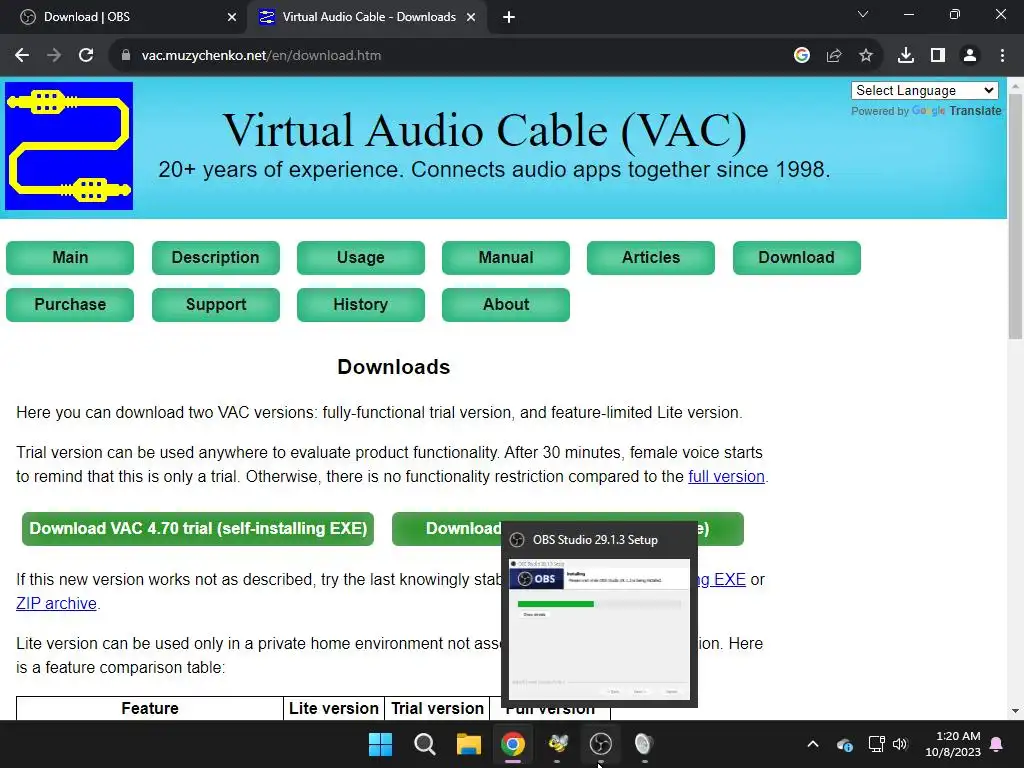Open notifications bell icon
The width and height of the screenshot is (1024, 768).
[x=997, y=744]
